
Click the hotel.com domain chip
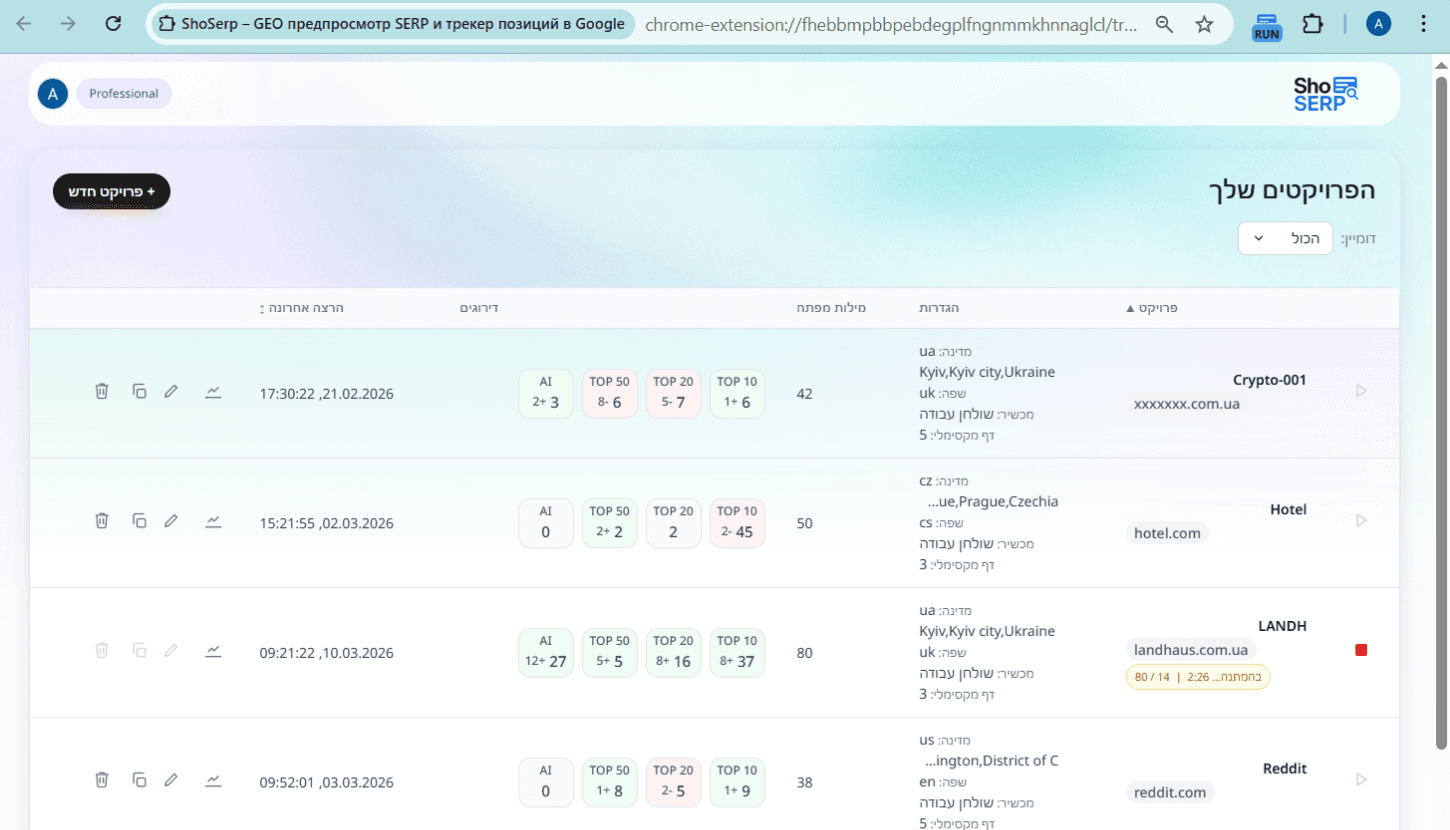pyautogui.click(x=1167, y=533)
